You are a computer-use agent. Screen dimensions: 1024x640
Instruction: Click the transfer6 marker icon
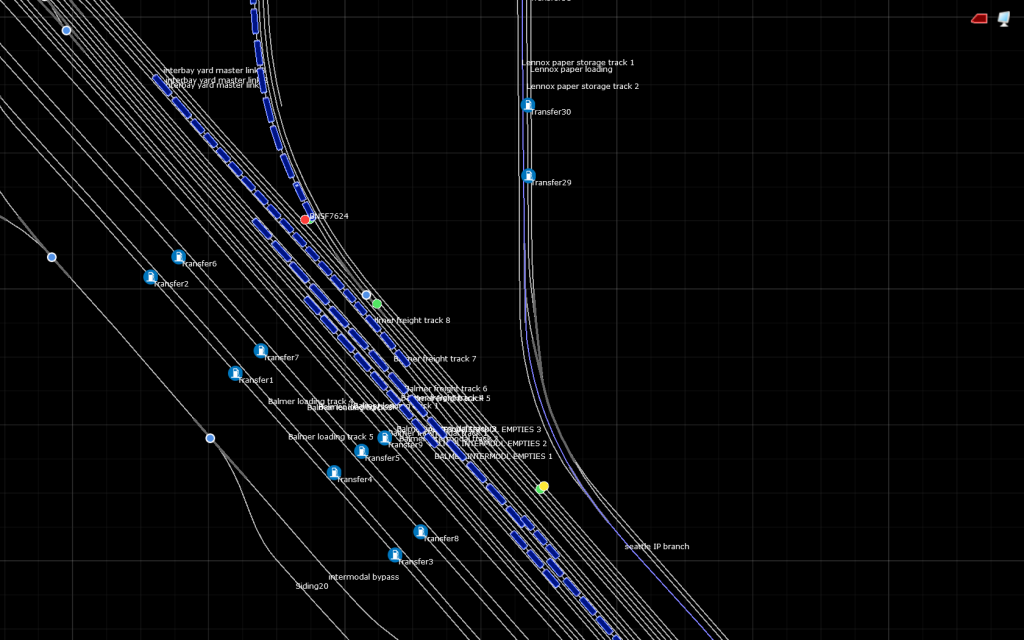pos(179,257)
